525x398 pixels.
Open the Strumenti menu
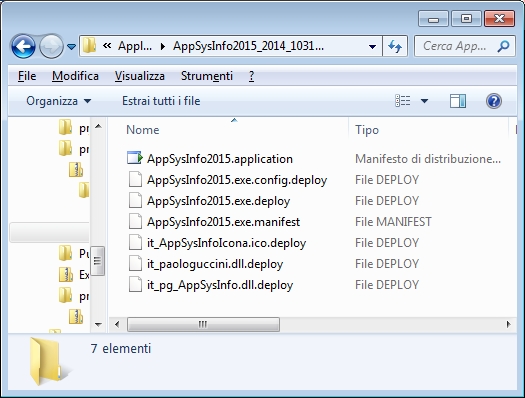[207, 76]
